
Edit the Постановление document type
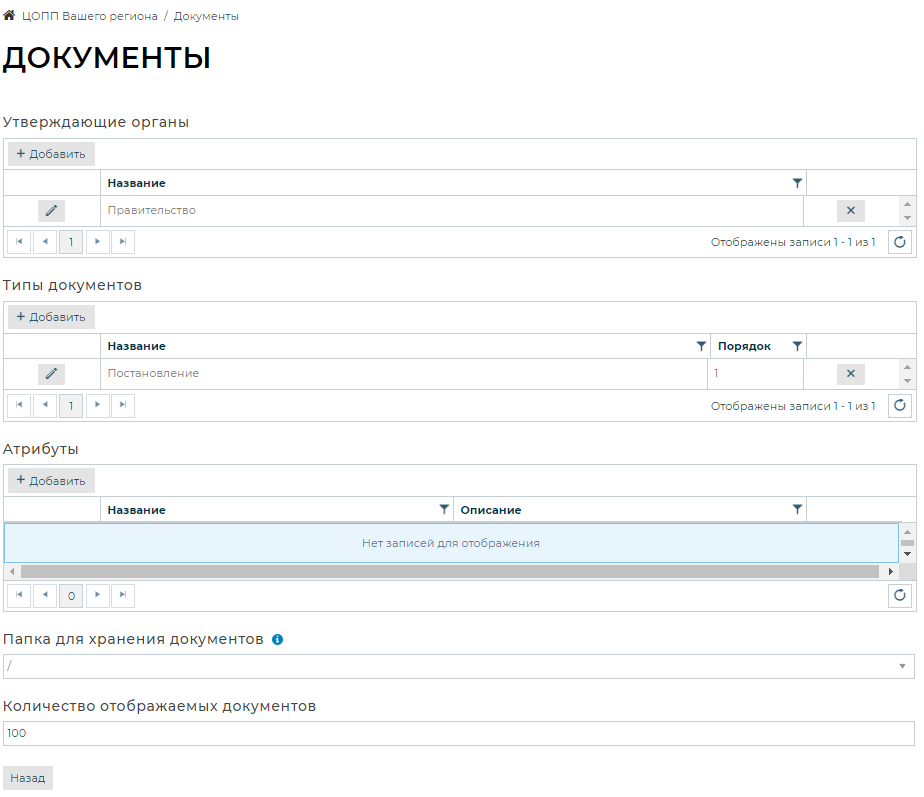pos(51,374)
